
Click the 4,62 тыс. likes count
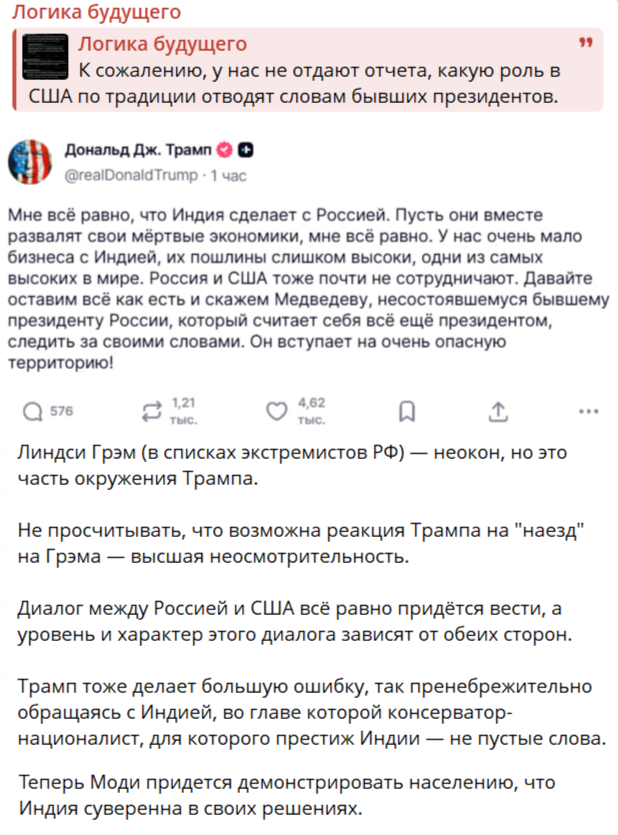(311, 411)
